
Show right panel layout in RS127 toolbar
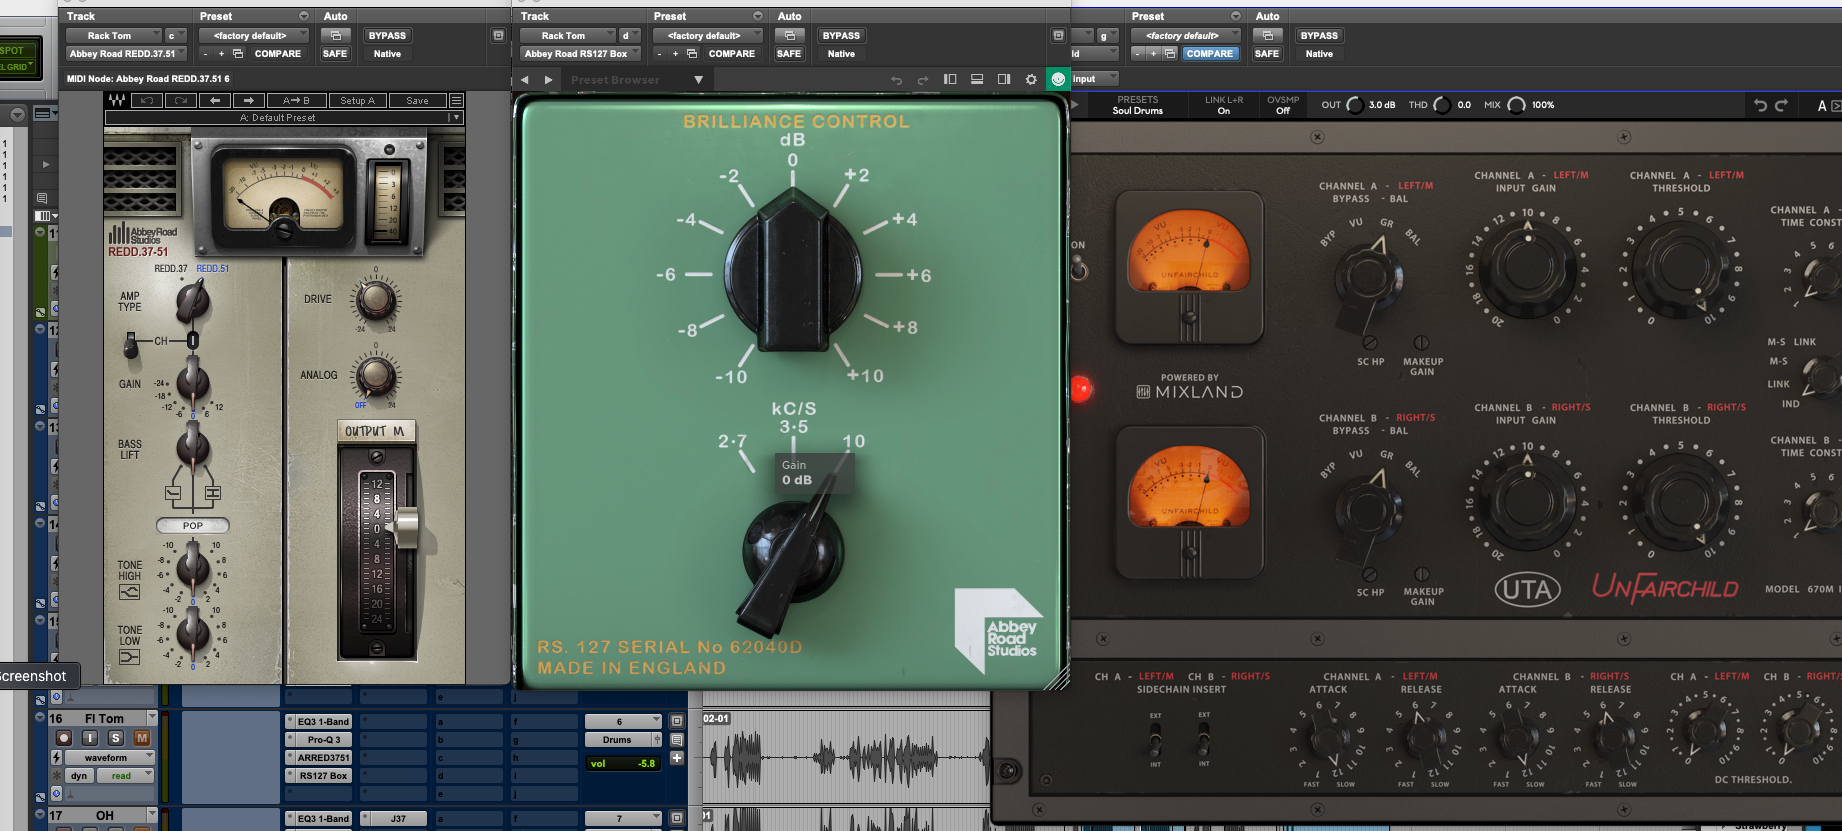(1004, 79)
